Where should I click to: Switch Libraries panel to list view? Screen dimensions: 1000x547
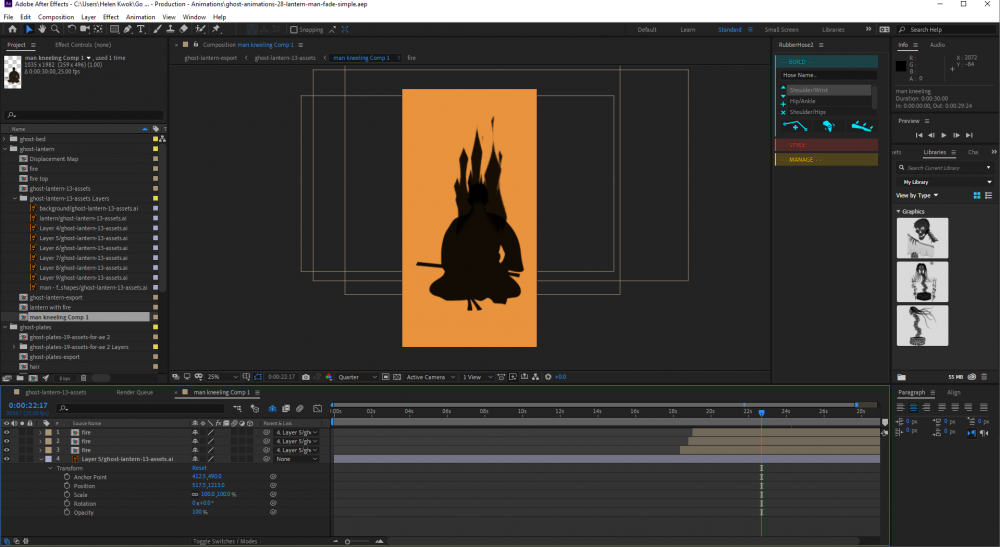point(988,195)
